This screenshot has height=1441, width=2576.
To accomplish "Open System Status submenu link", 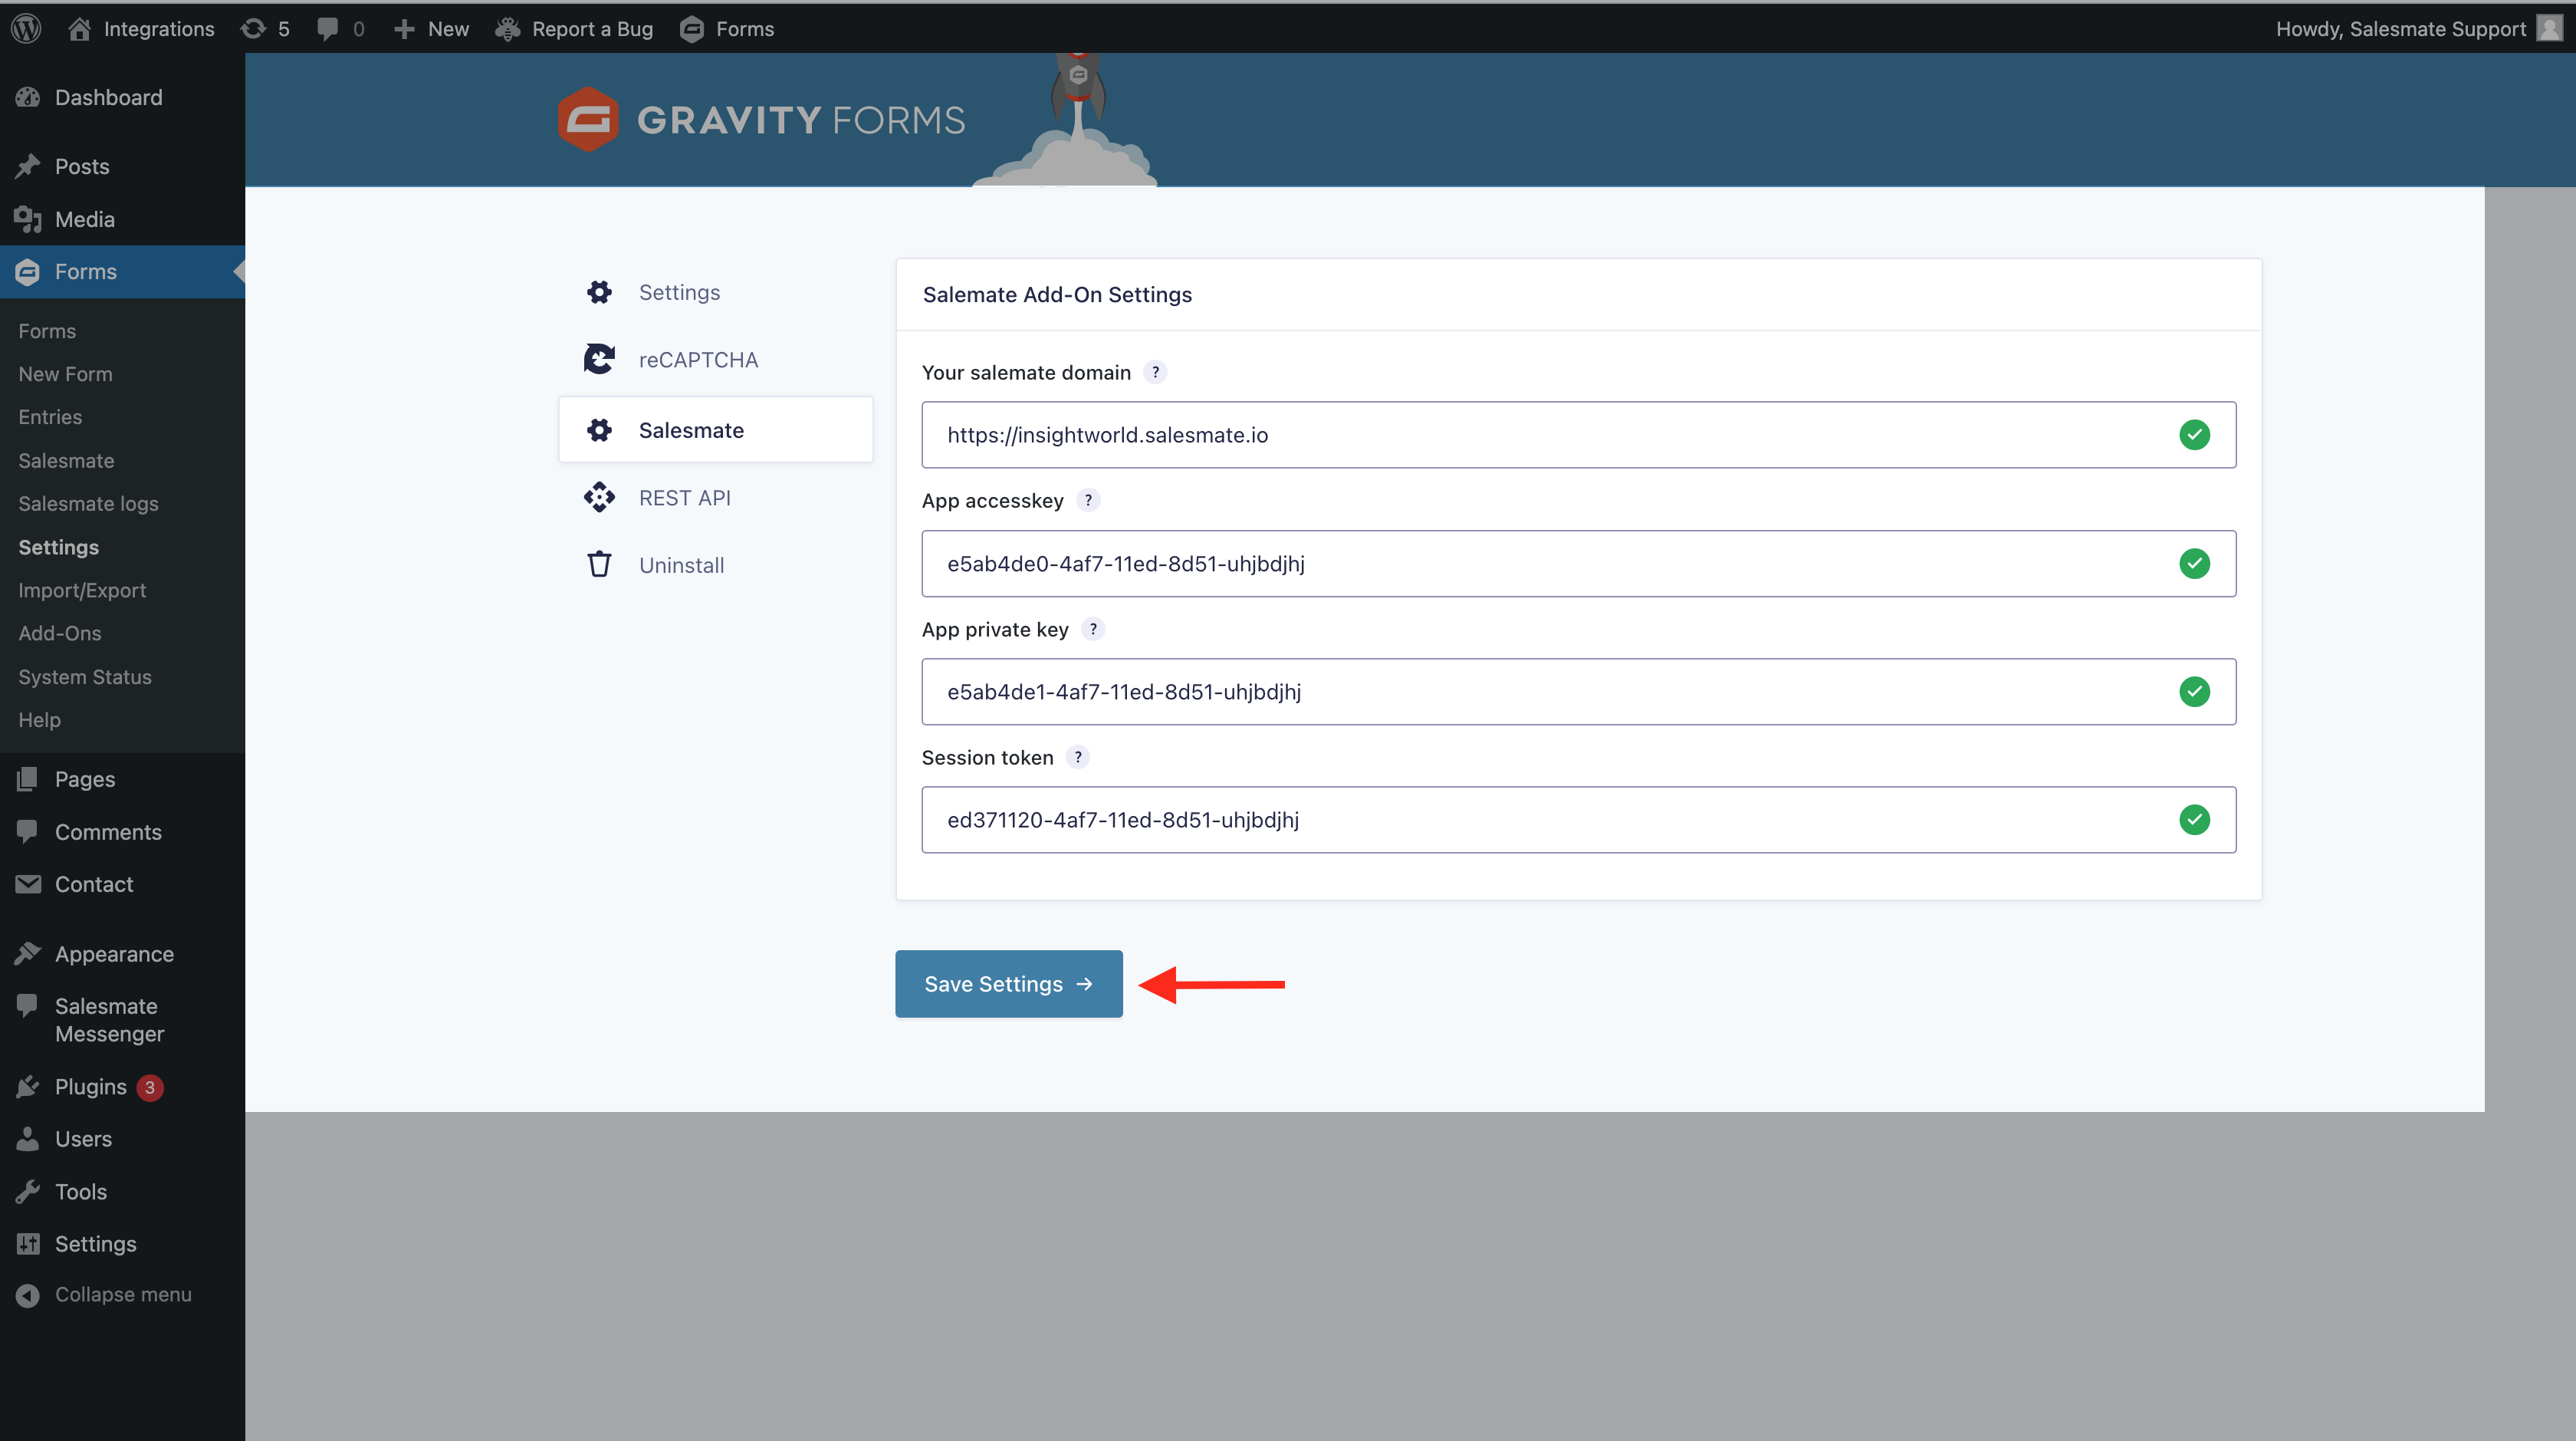I will click(85, 677).
